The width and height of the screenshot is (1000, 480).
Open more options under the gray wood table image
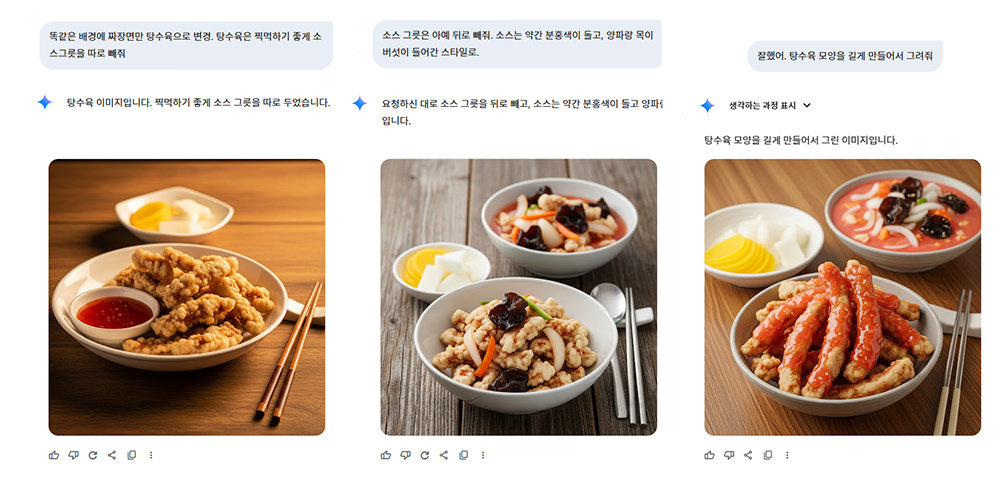click(x=483, y=455)
